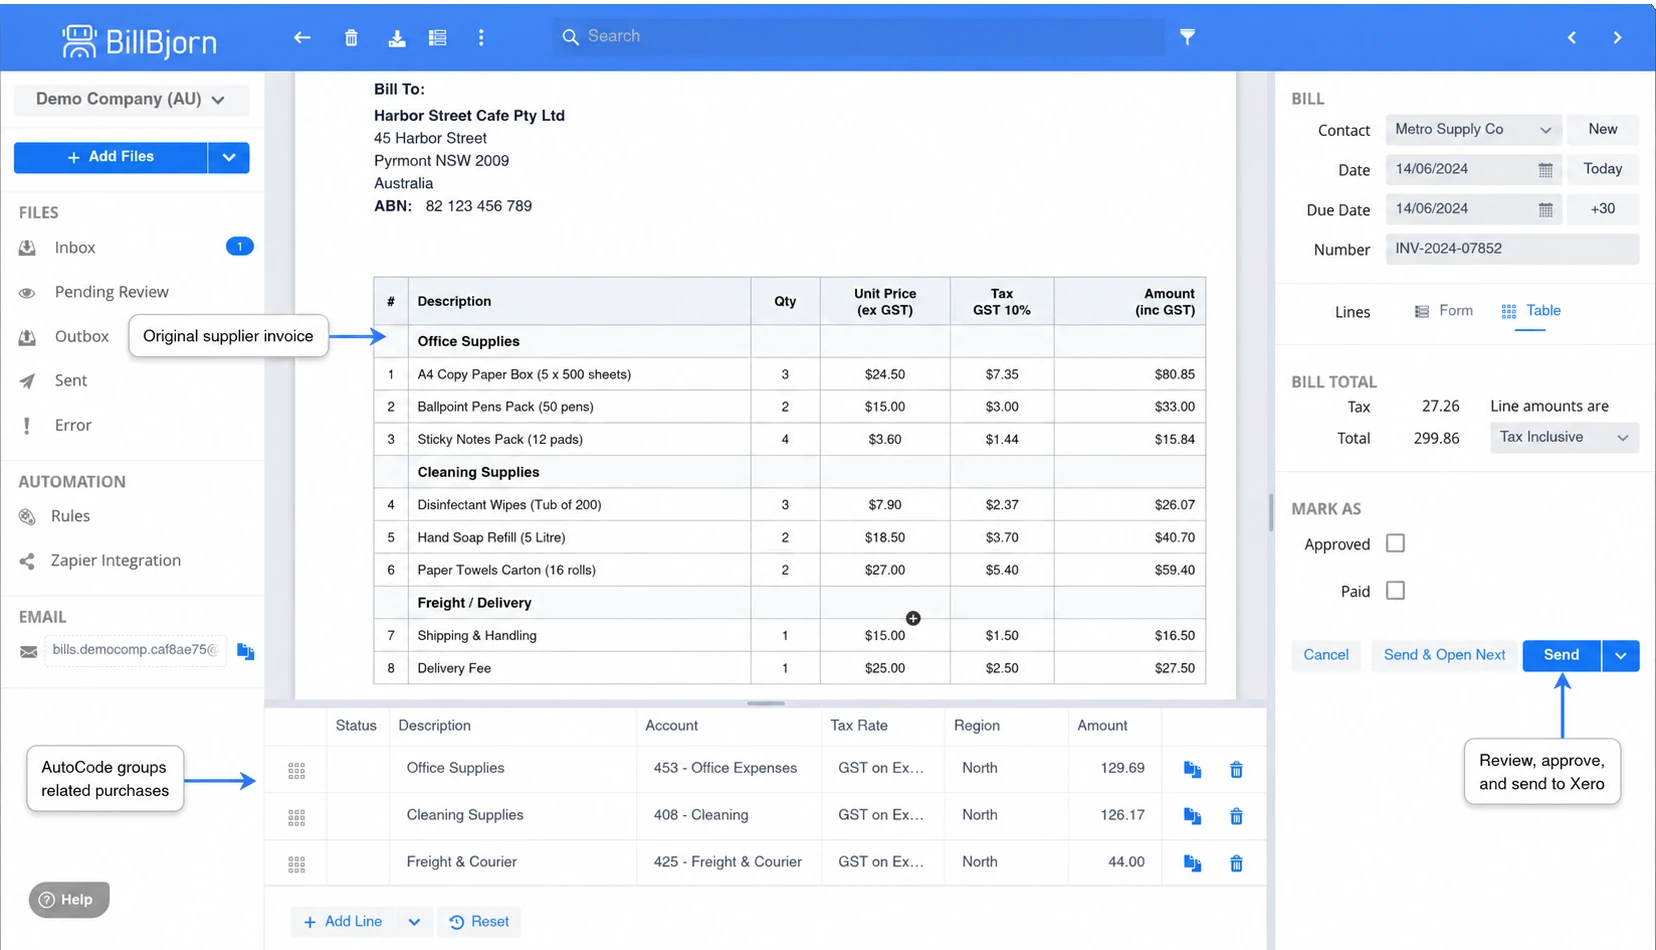Click the bill Number input field

coord(1512,249)
